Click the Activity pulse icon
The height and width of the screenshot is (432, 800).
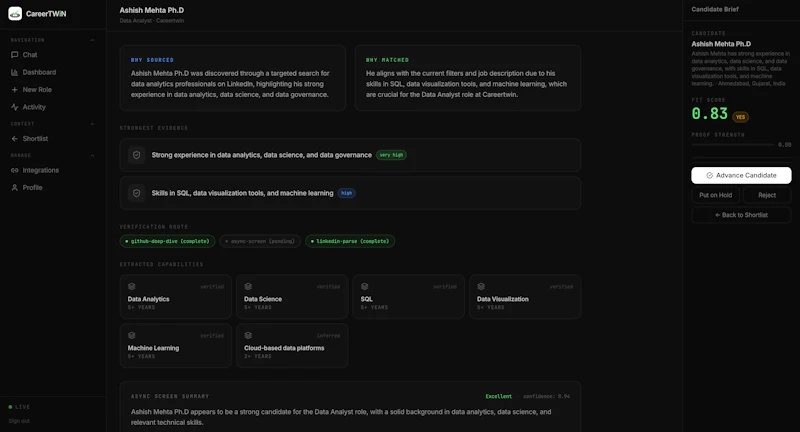point(14,107)
